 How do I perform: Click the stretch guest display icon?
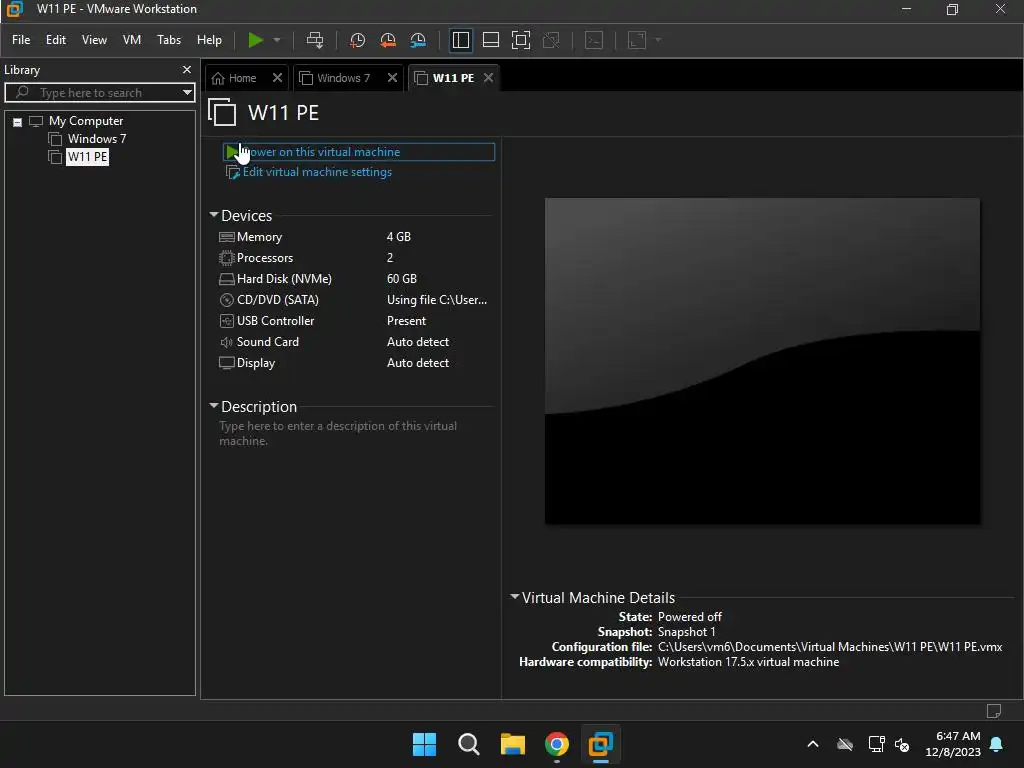(x=637, y=40)
